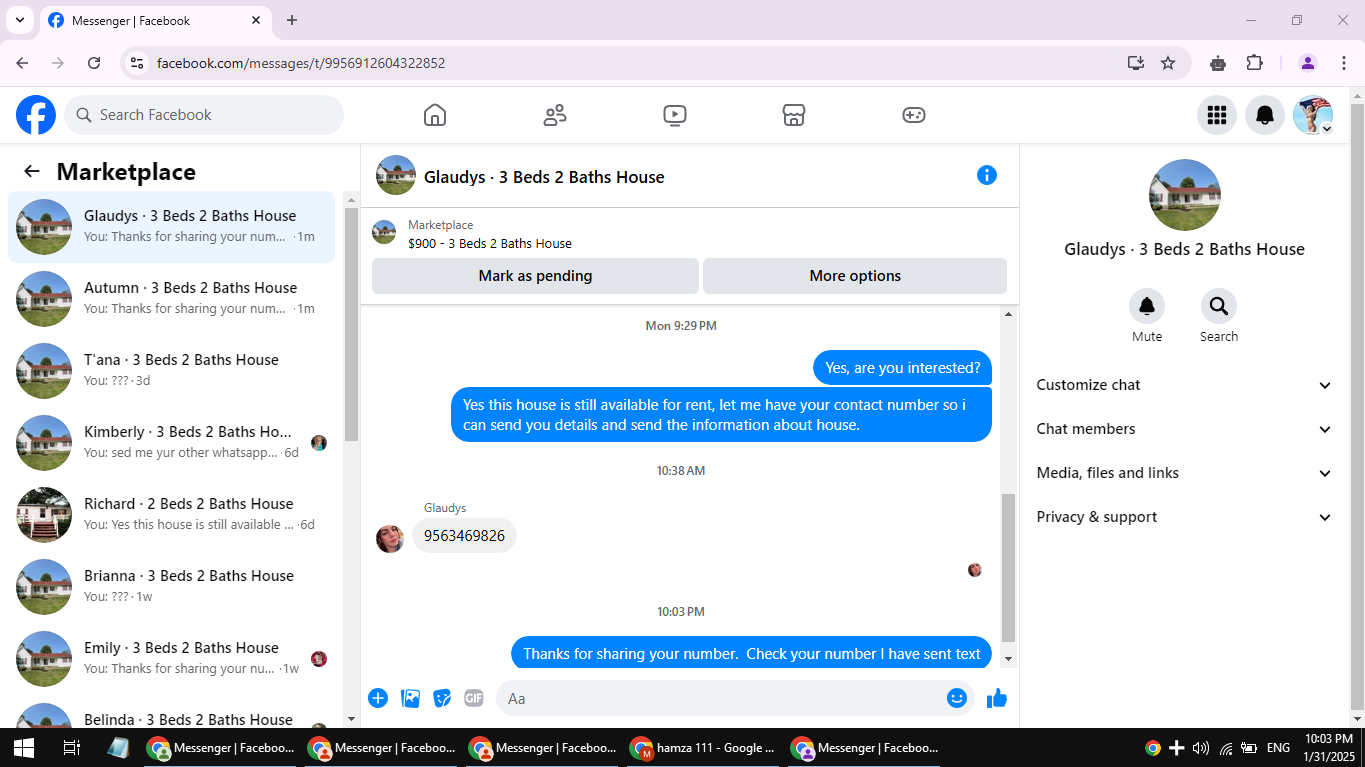Open the Marketplace storefront icon in navigation
The height and width of the screenshot is (767, 1365).
[x=794, y=115]
